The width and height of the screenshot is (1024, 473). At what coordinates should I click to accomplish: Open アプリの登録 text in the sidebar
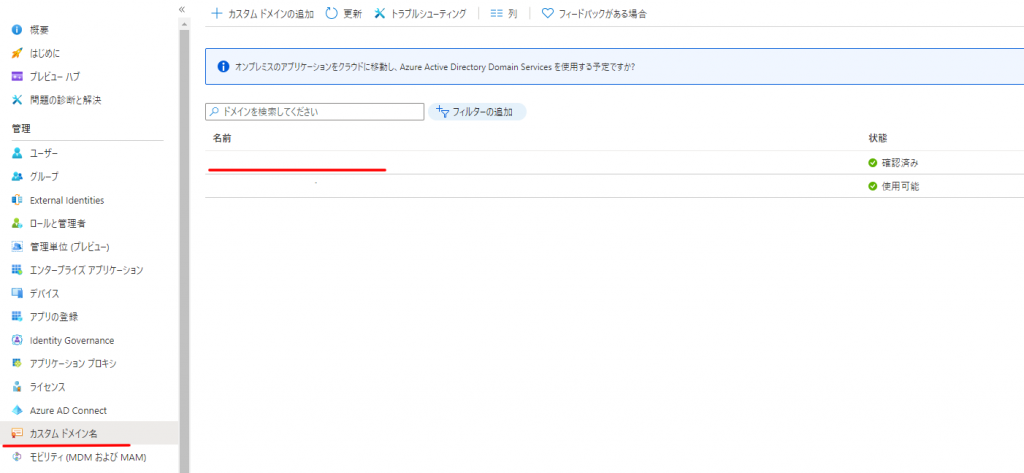click(x=54, y=317)
